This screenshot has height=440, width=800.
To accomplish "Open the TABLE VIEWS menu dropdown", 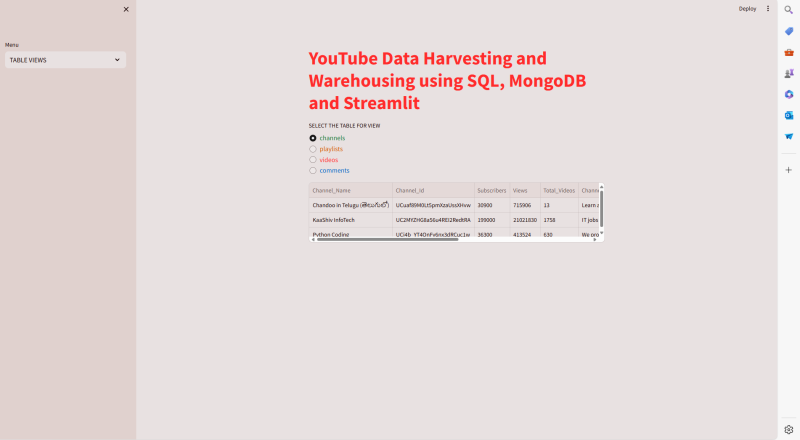I will pyautogui.click(x=65, y=60).
